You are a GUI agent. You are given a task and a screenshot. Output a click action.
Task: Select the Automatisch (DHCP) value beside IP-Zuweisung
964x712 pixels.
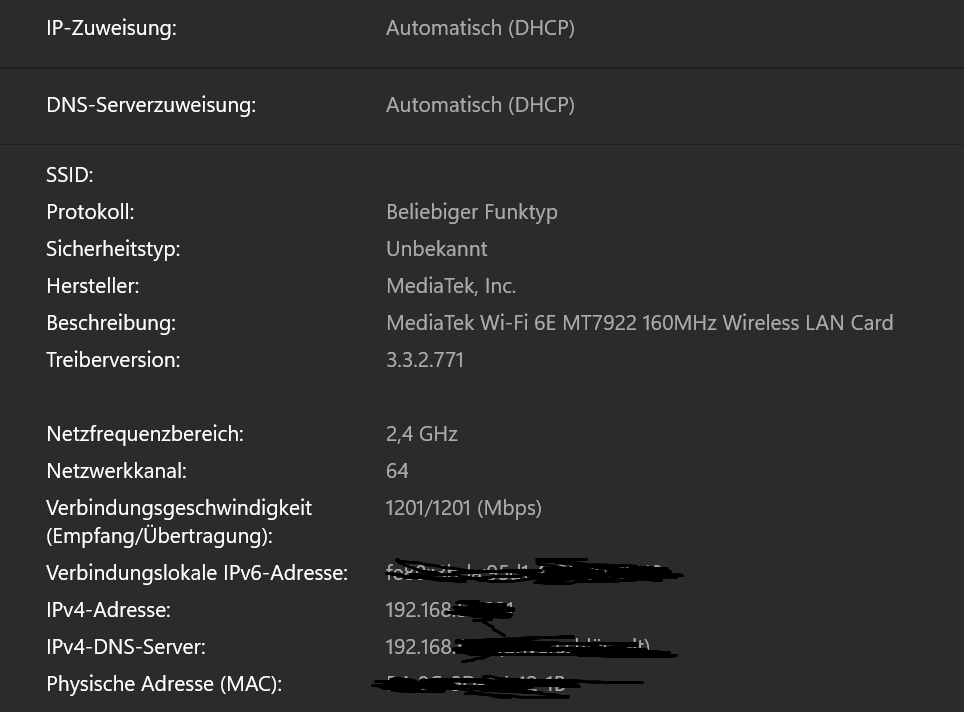480,28
